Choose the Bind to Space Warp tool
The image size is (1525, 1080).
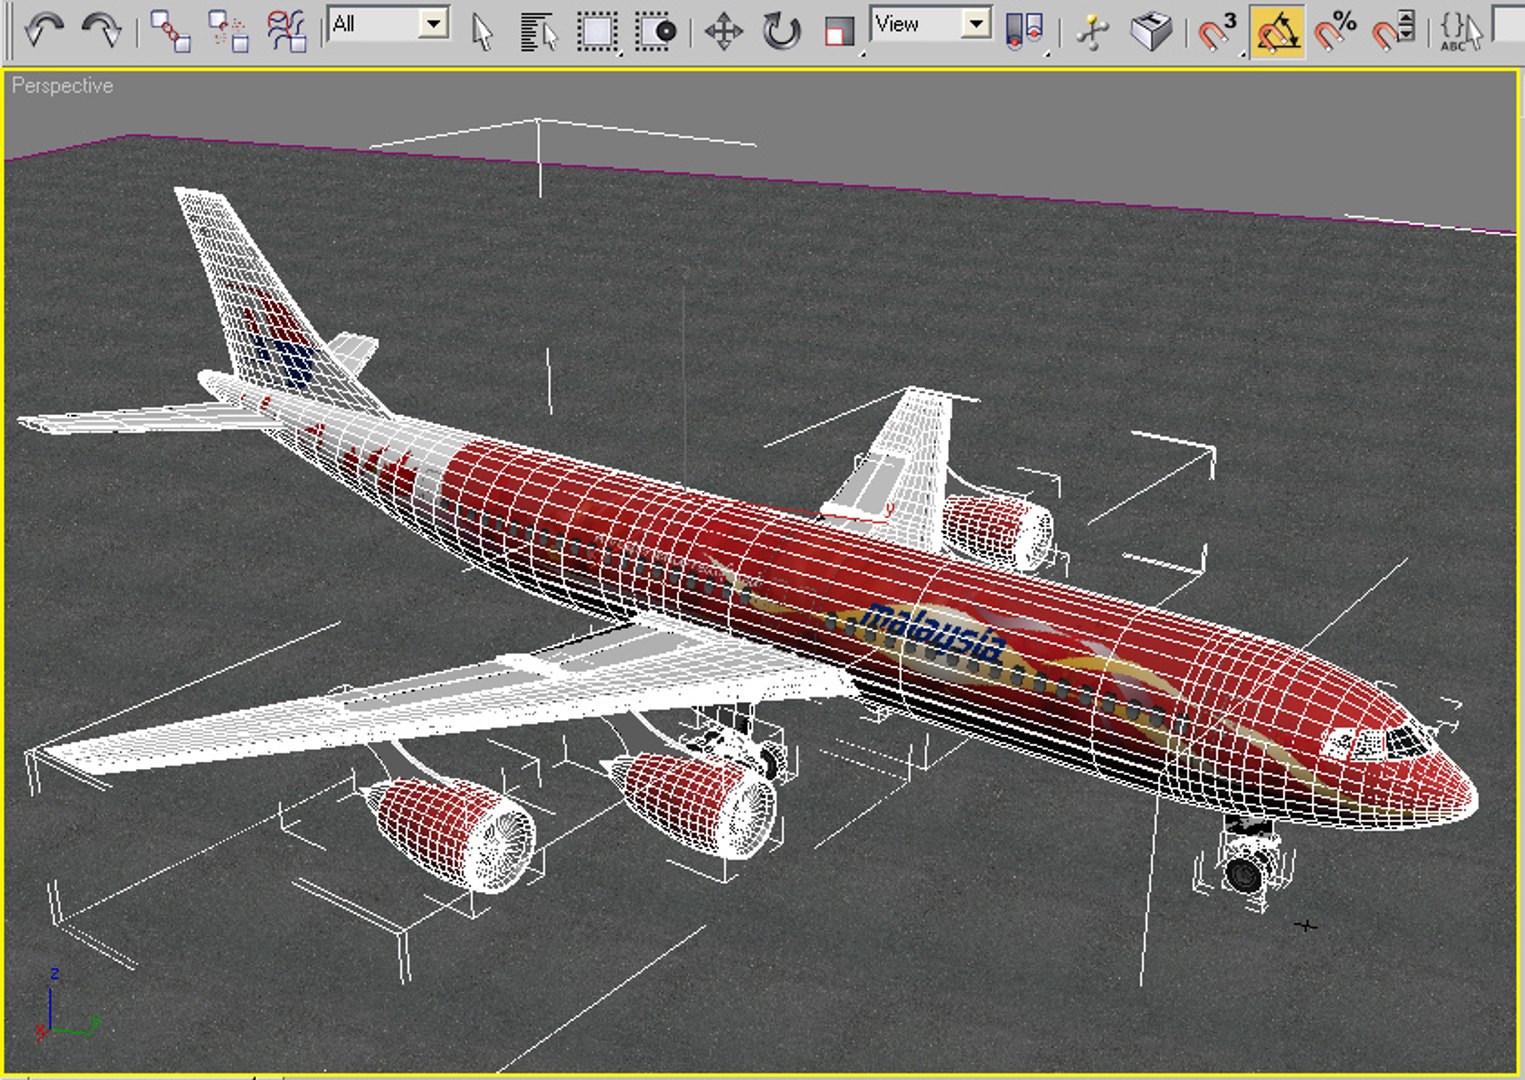[287, 31]
